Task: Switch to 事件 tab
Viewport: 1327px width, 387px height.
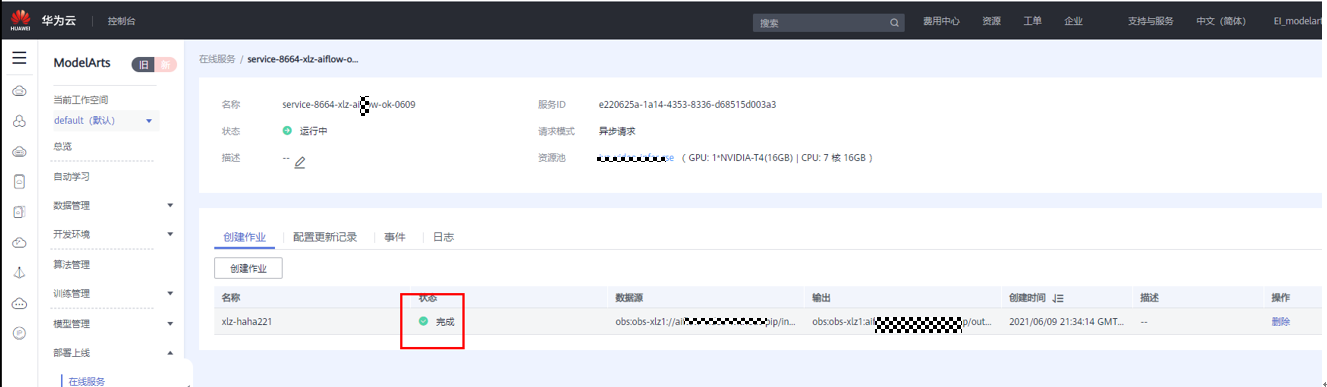Action: click(x=395, y=237)
